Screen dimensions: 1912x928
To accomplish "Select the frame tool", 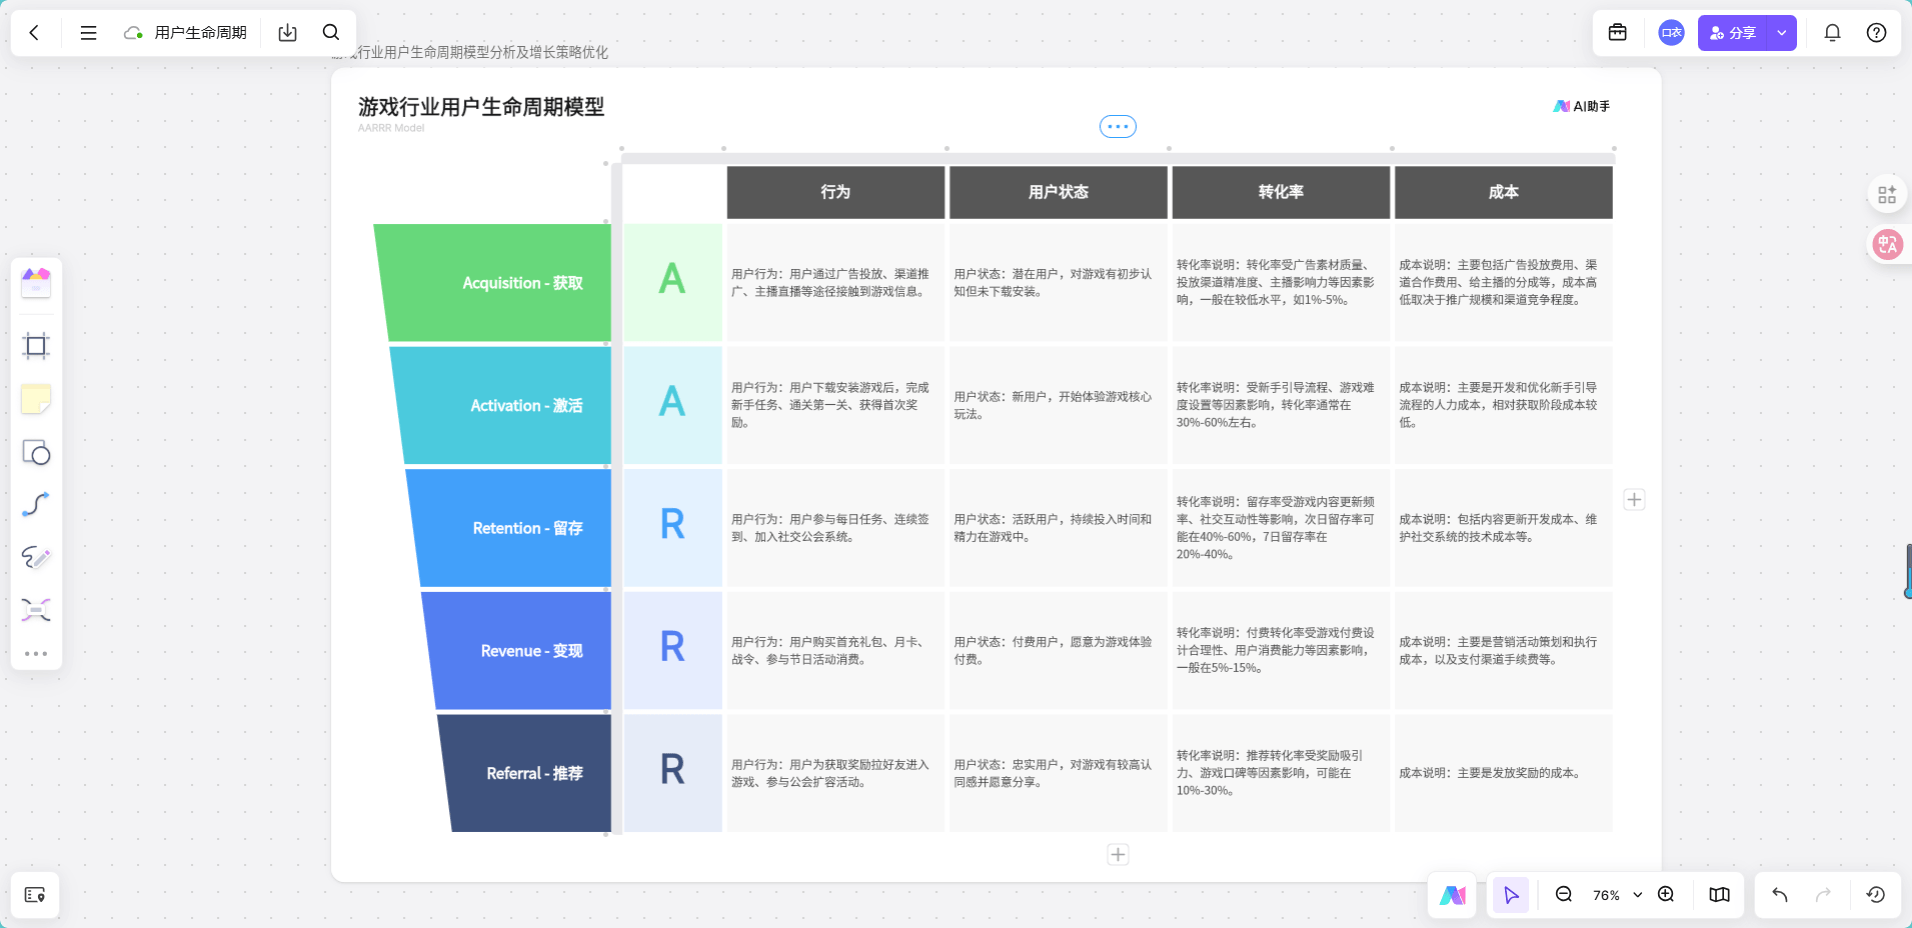I will [36, 346].
